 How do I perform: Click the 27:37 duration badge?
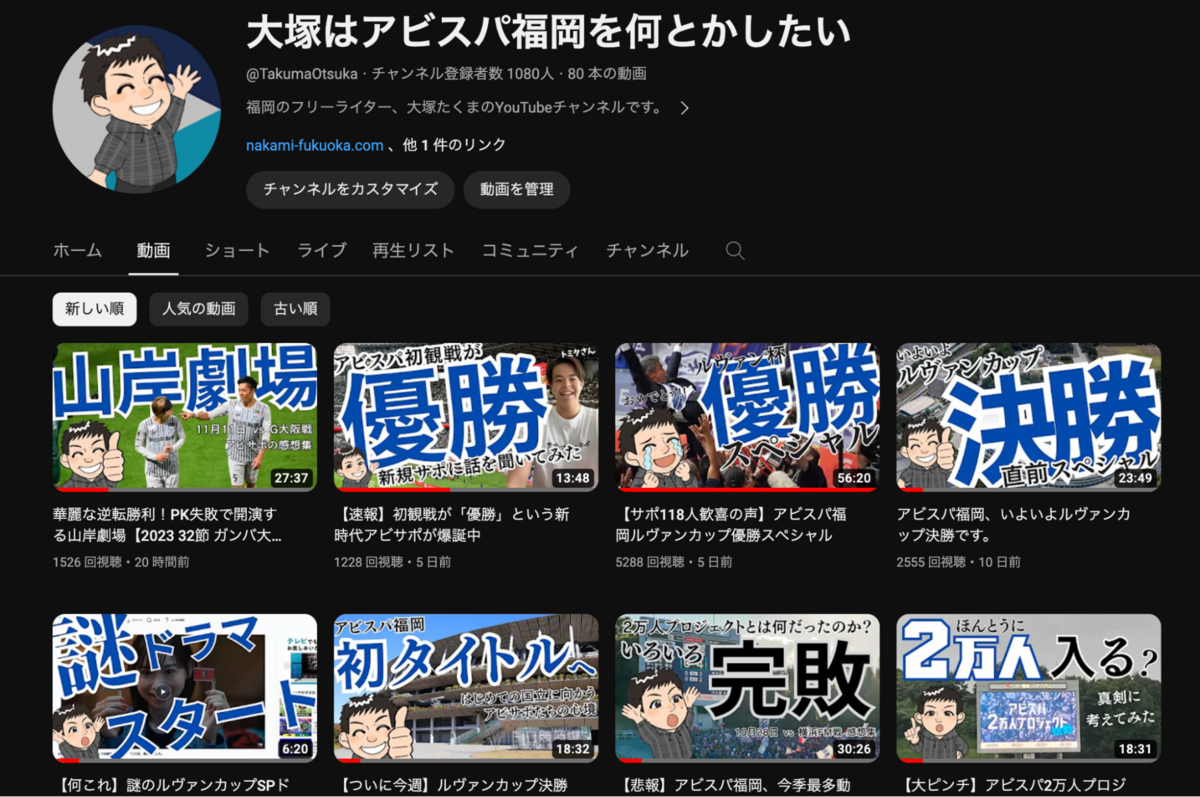click(291, 478)
